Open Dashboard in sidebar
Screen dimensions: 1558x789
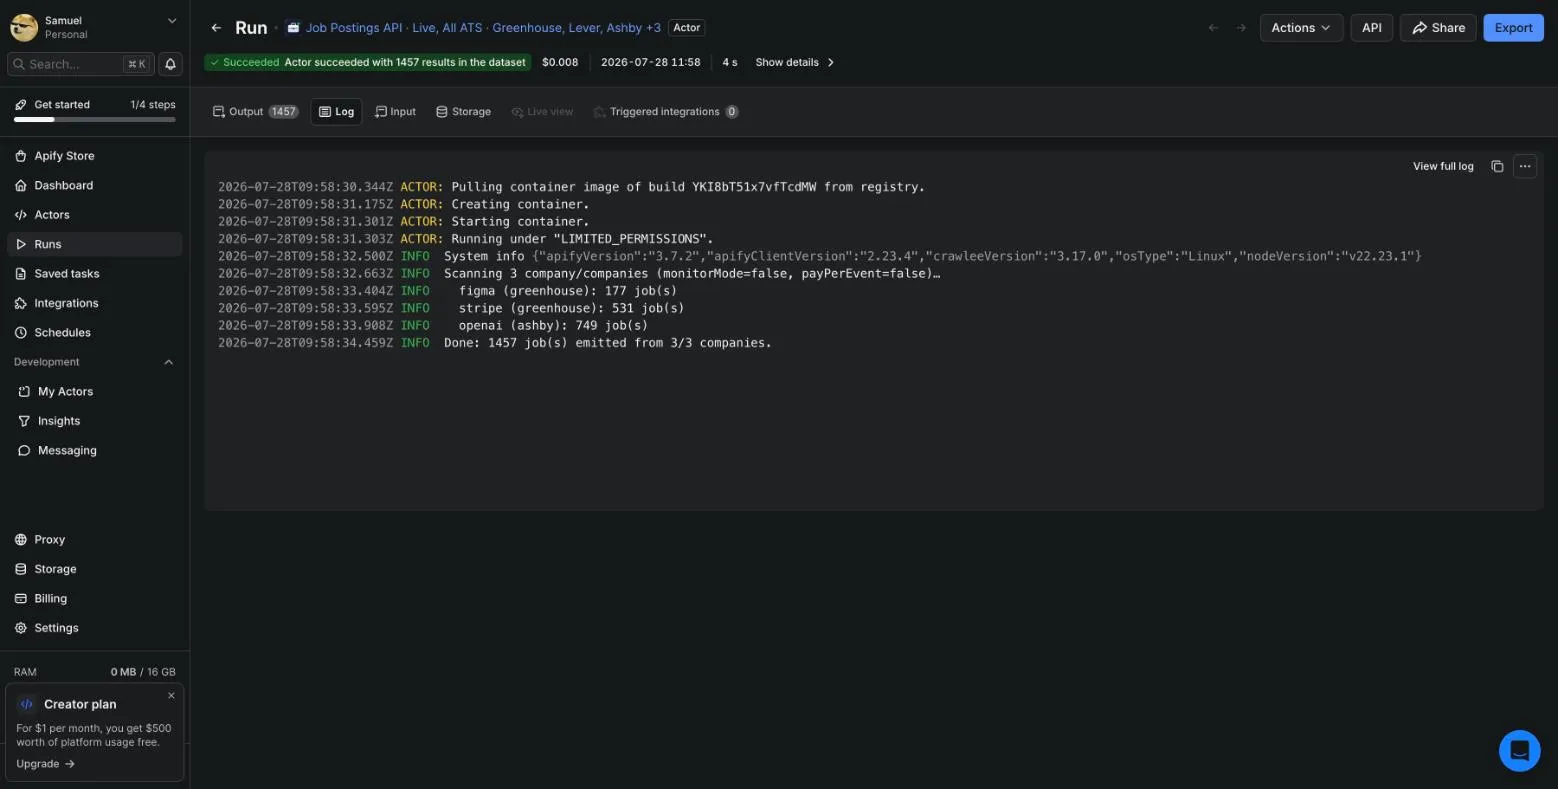click(95, 185)
